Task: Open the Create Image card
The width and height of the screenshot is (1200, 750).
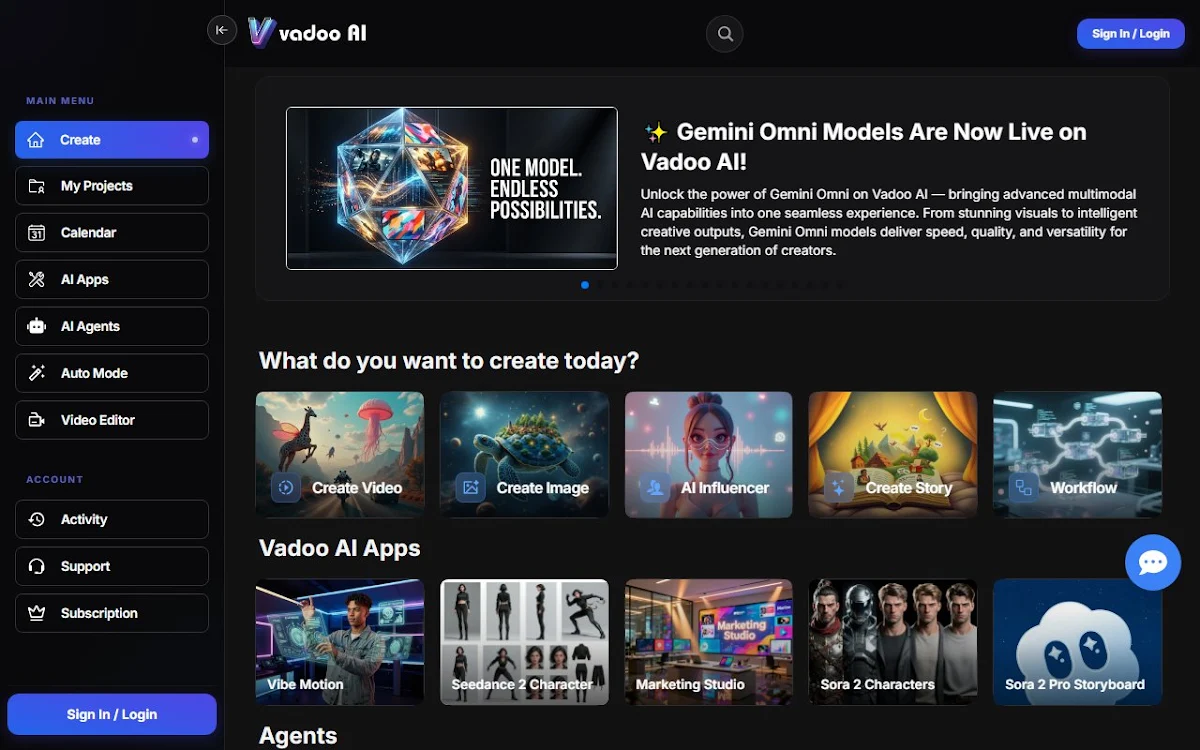Action: pyautogui.click(x=524, y=455)
